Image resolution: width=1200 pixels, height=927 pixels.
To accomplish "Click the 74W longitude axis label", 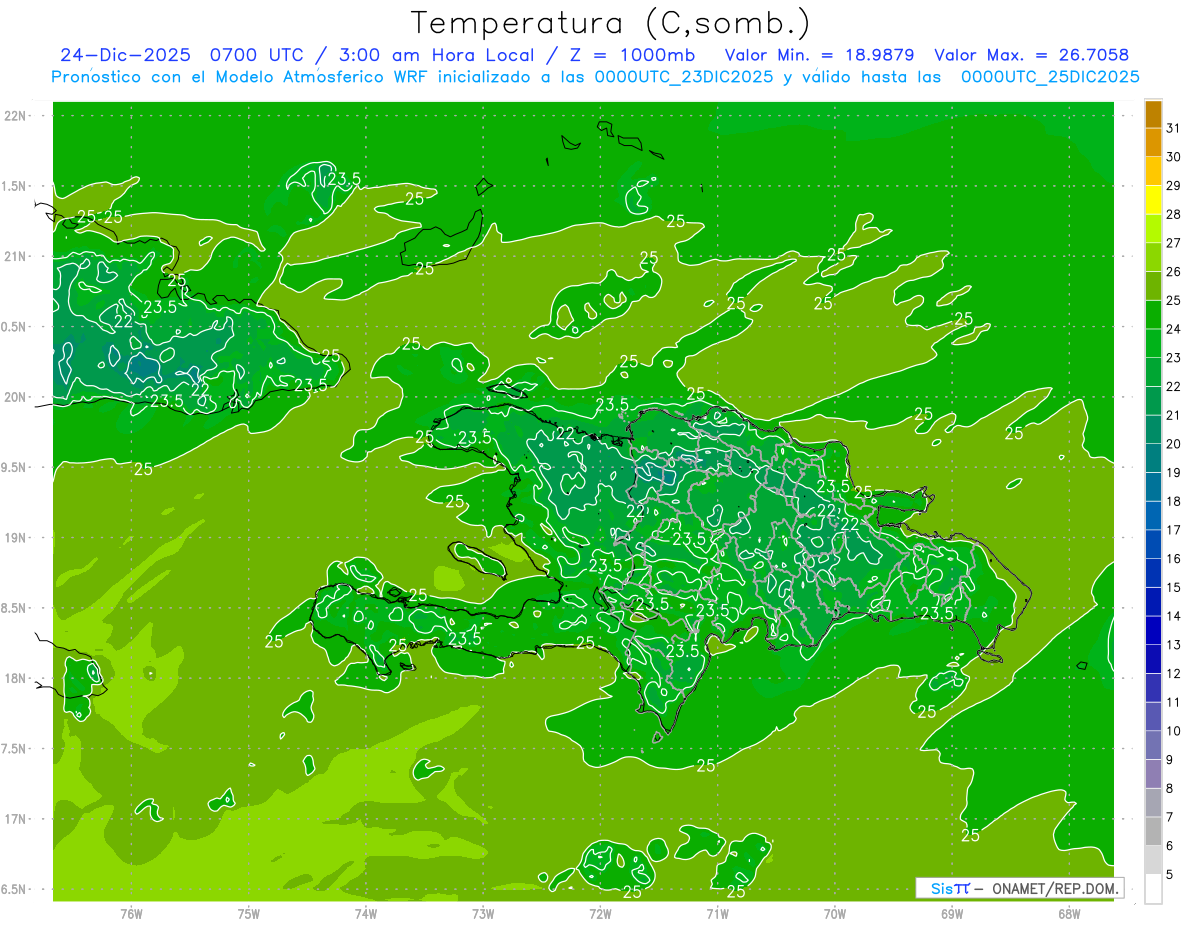I will click(x=366, y=914).
